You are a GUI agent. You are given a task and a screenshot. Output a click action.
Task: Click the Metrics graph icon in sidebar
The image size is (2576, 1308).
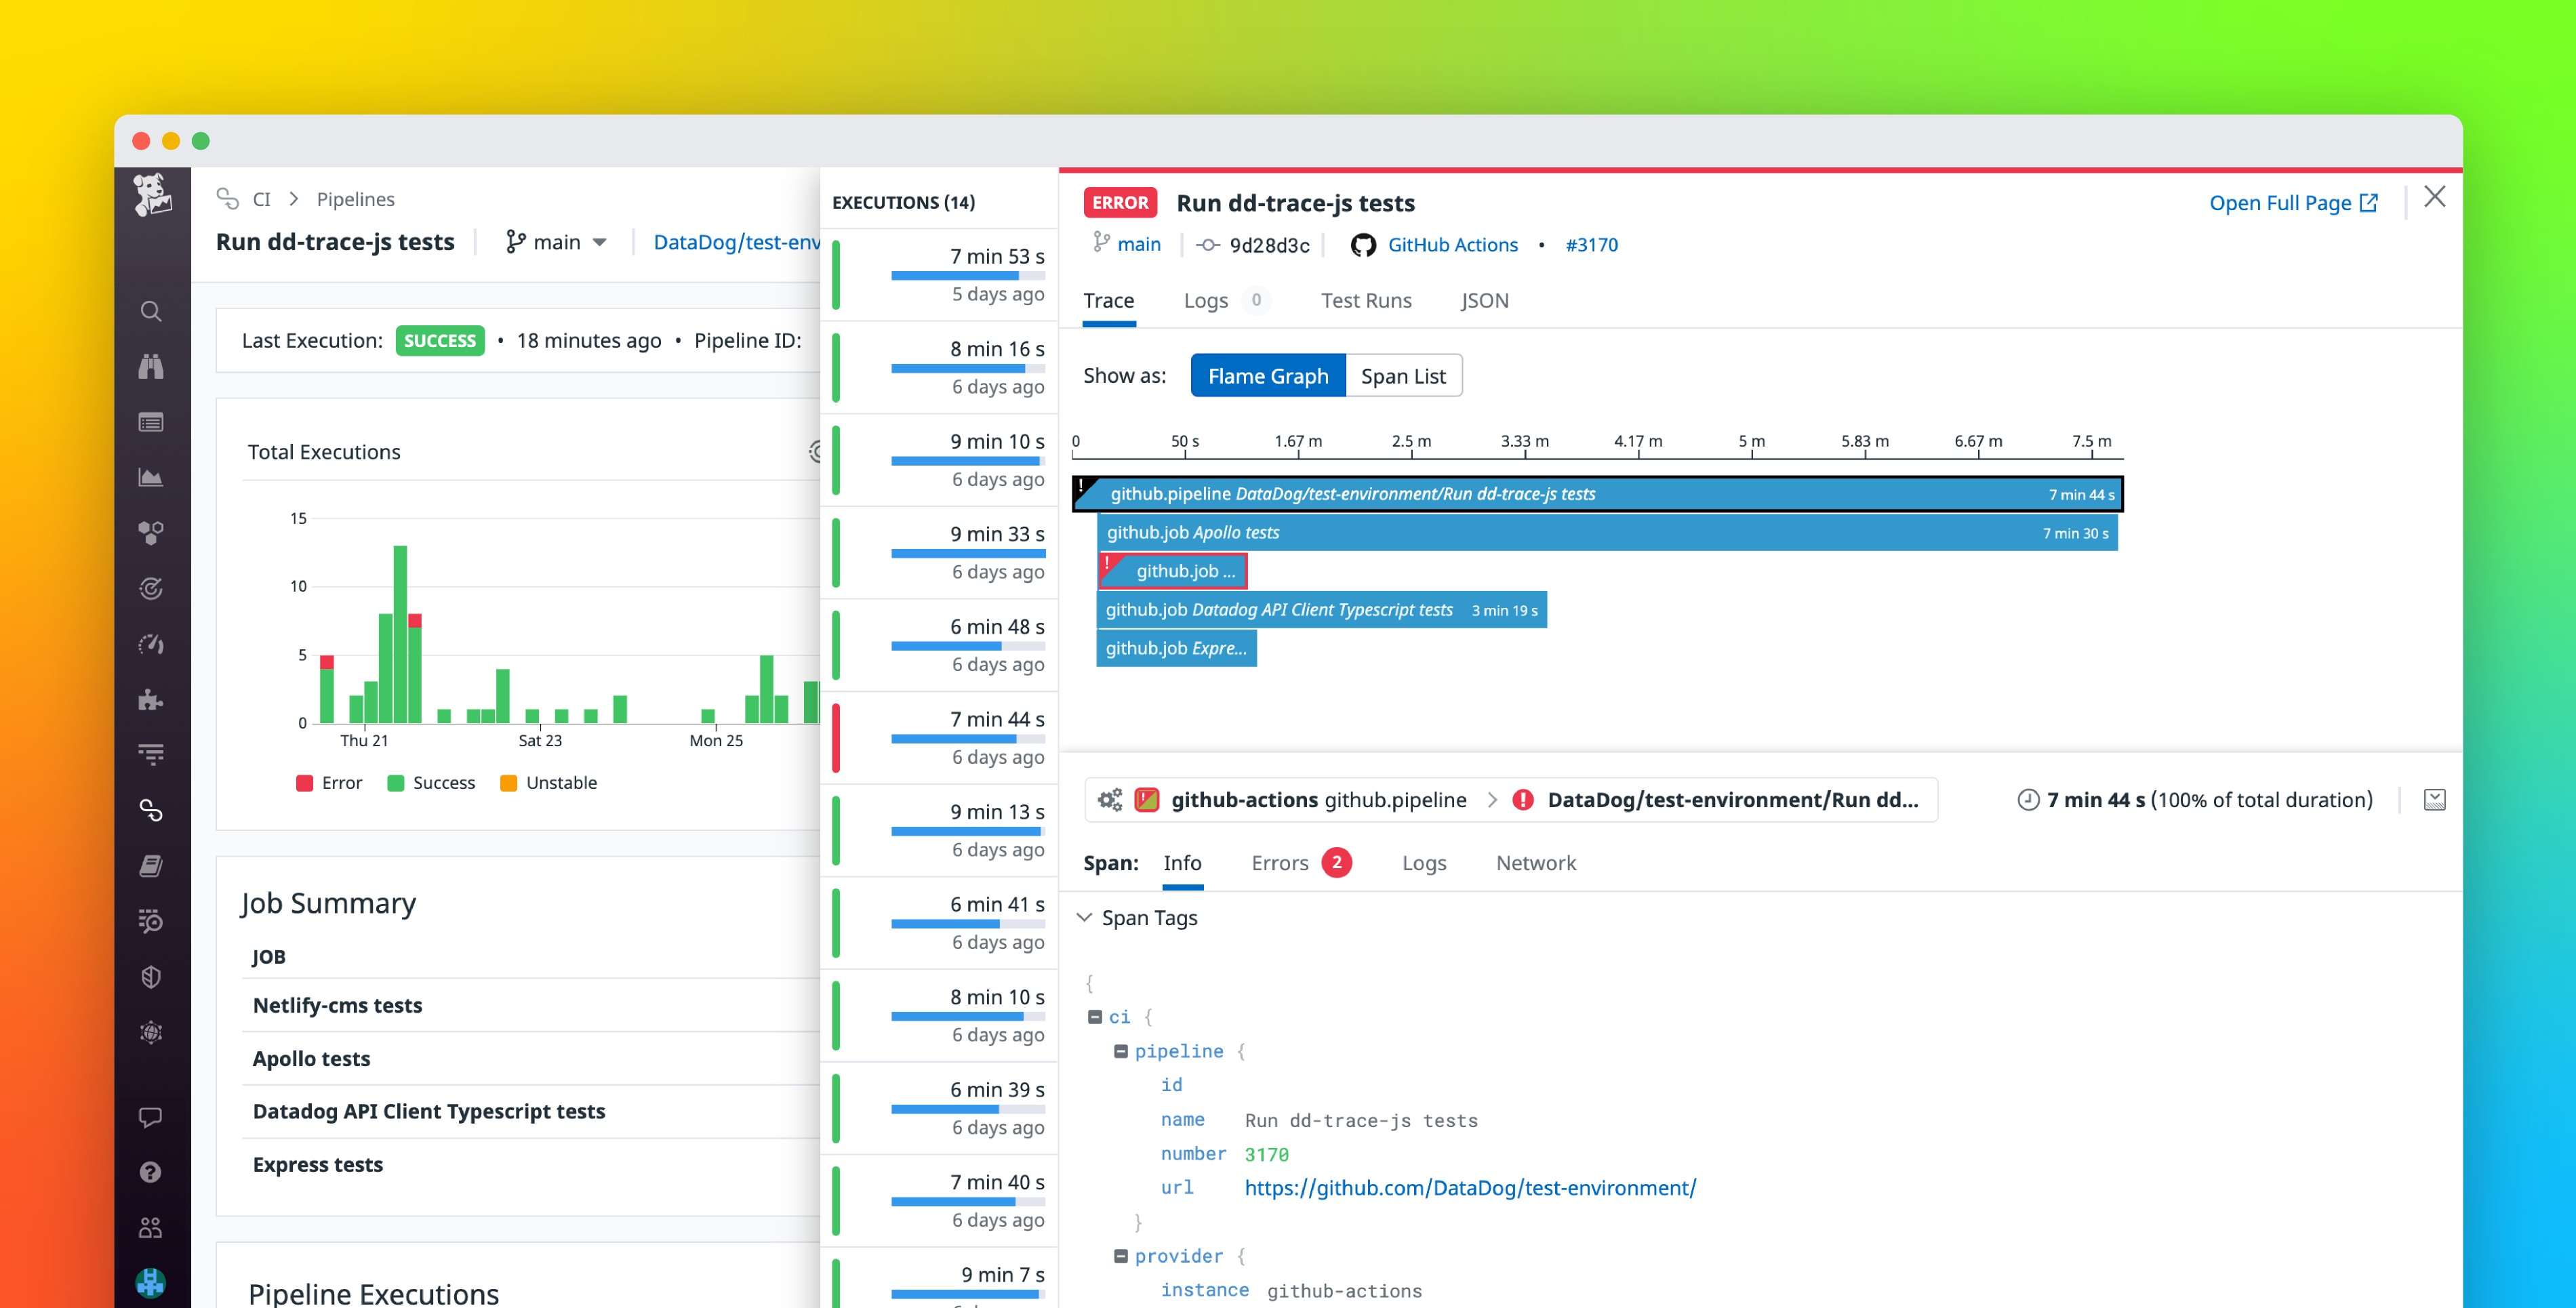pyautogui.click(x=152, y=477)
